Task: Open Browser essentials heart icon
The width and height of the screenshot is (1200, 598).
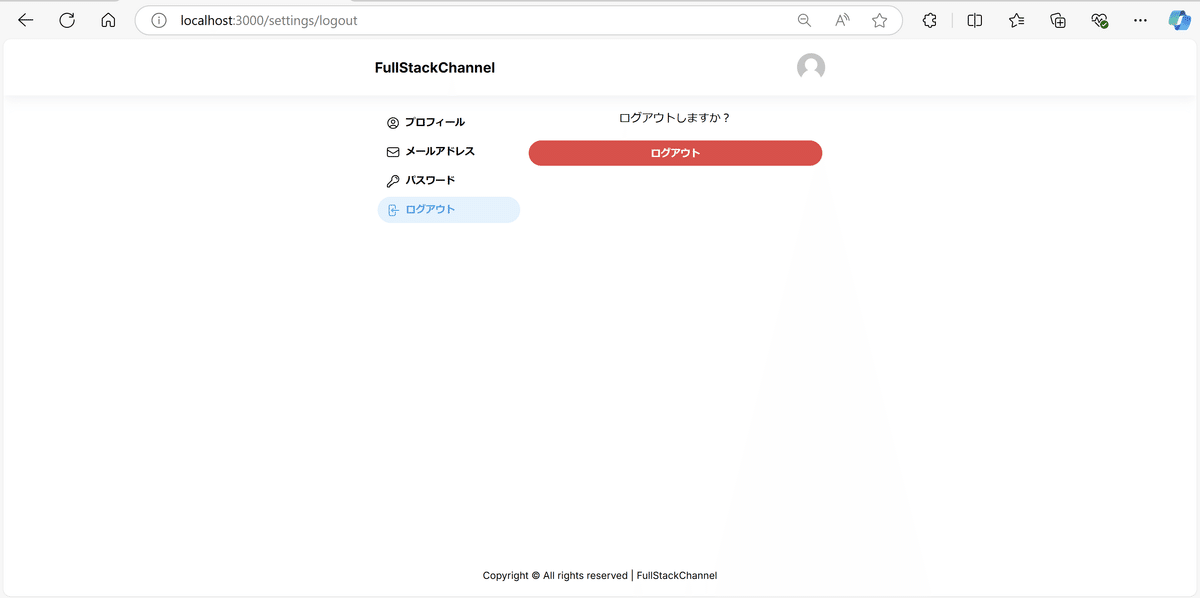Action: (x=1099, y=20)
